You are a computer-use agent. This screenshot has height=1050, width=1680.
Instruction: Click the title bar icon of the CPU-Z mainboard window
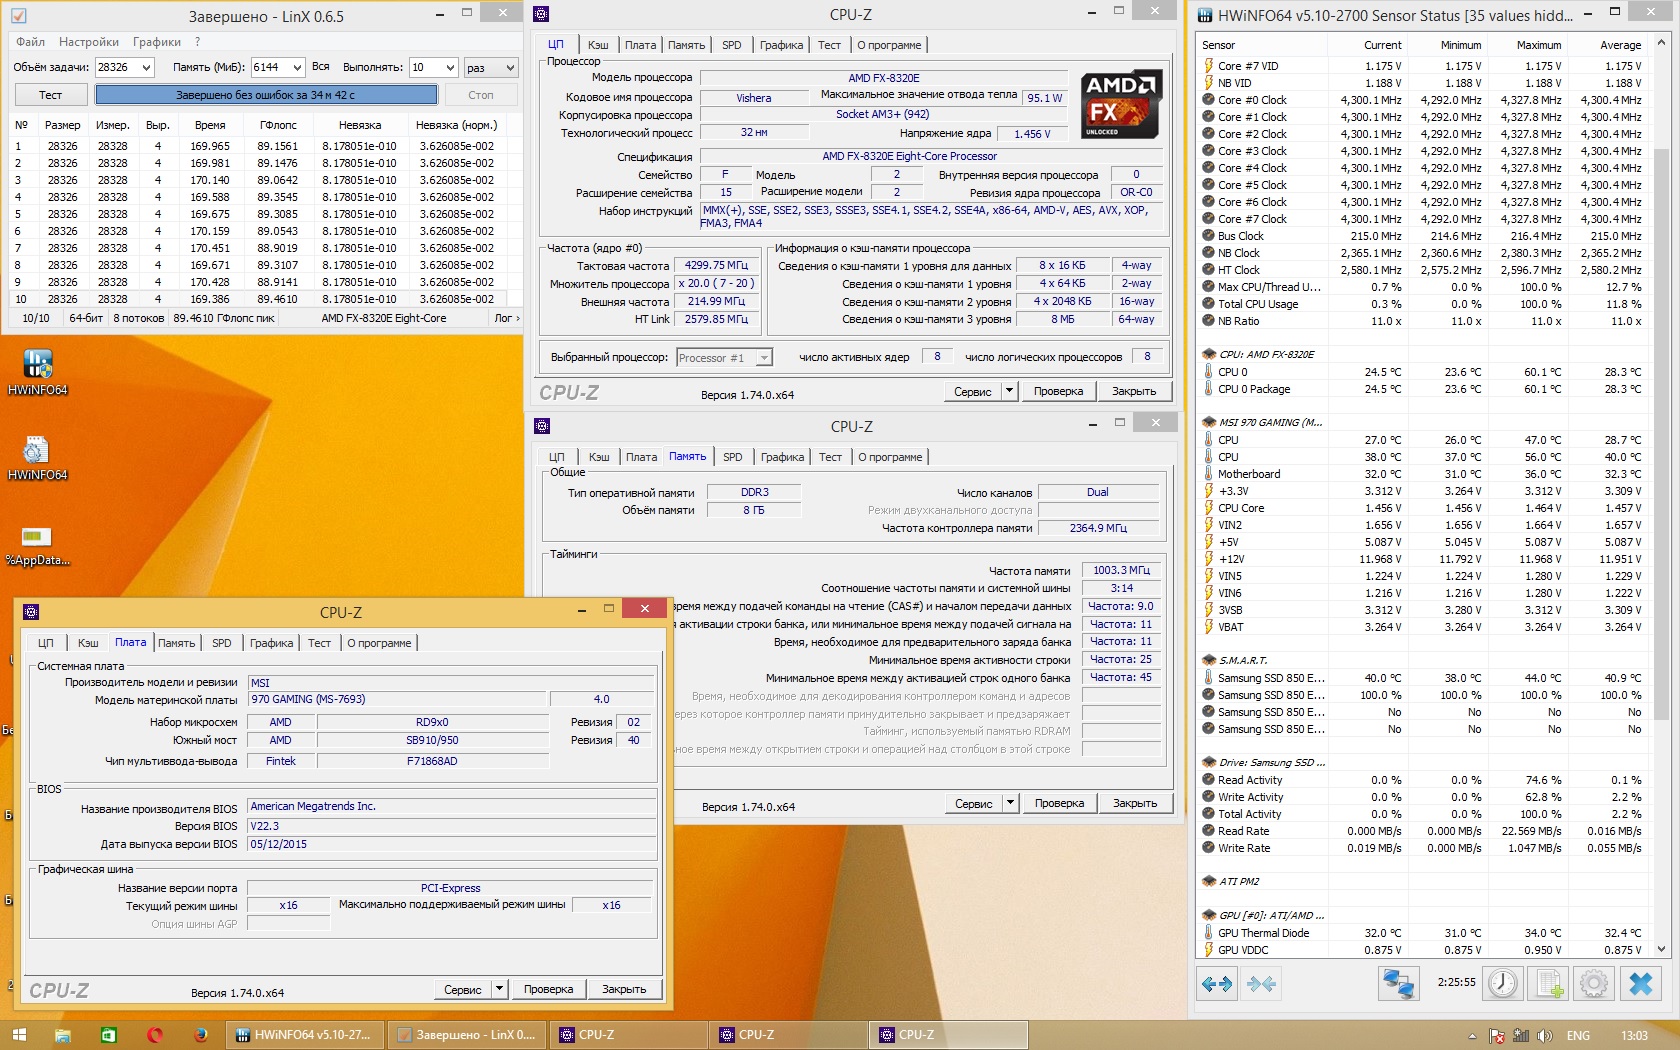[31, 612]
